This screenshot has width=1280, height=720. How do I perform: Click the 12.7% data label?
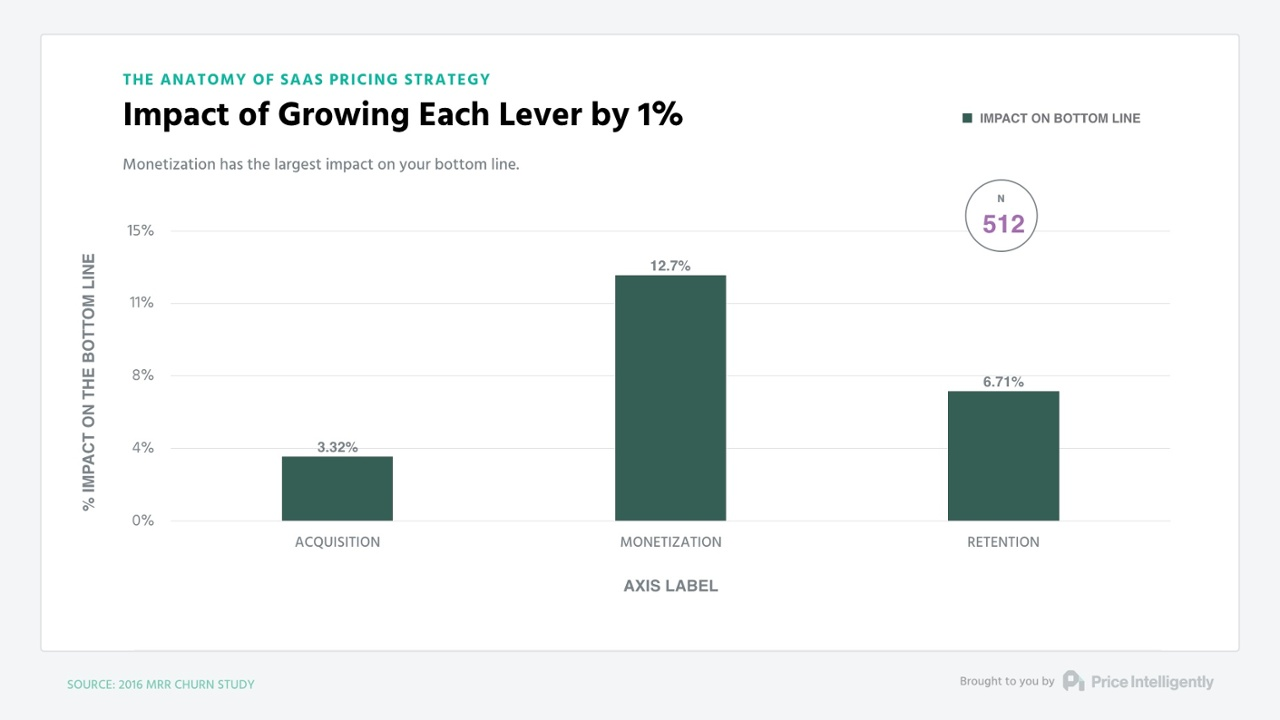pos(670,266)
